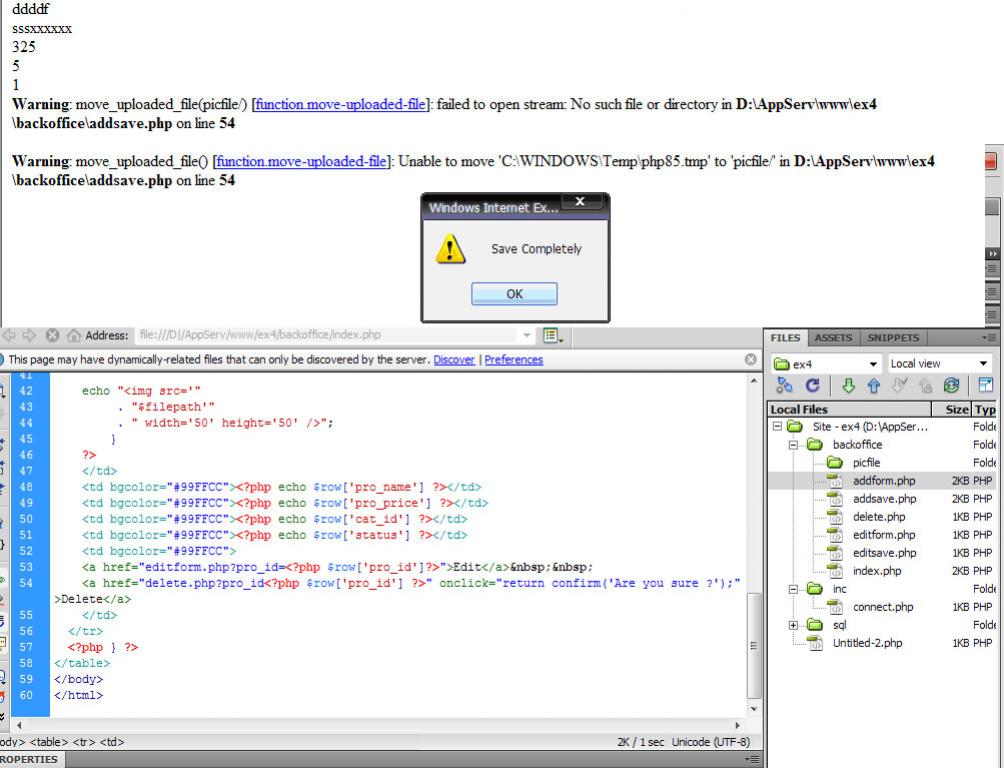This screenshot has height=768, width=1004.
Task: Select delete.php in Files panel
Action: (x=879, y=516)
